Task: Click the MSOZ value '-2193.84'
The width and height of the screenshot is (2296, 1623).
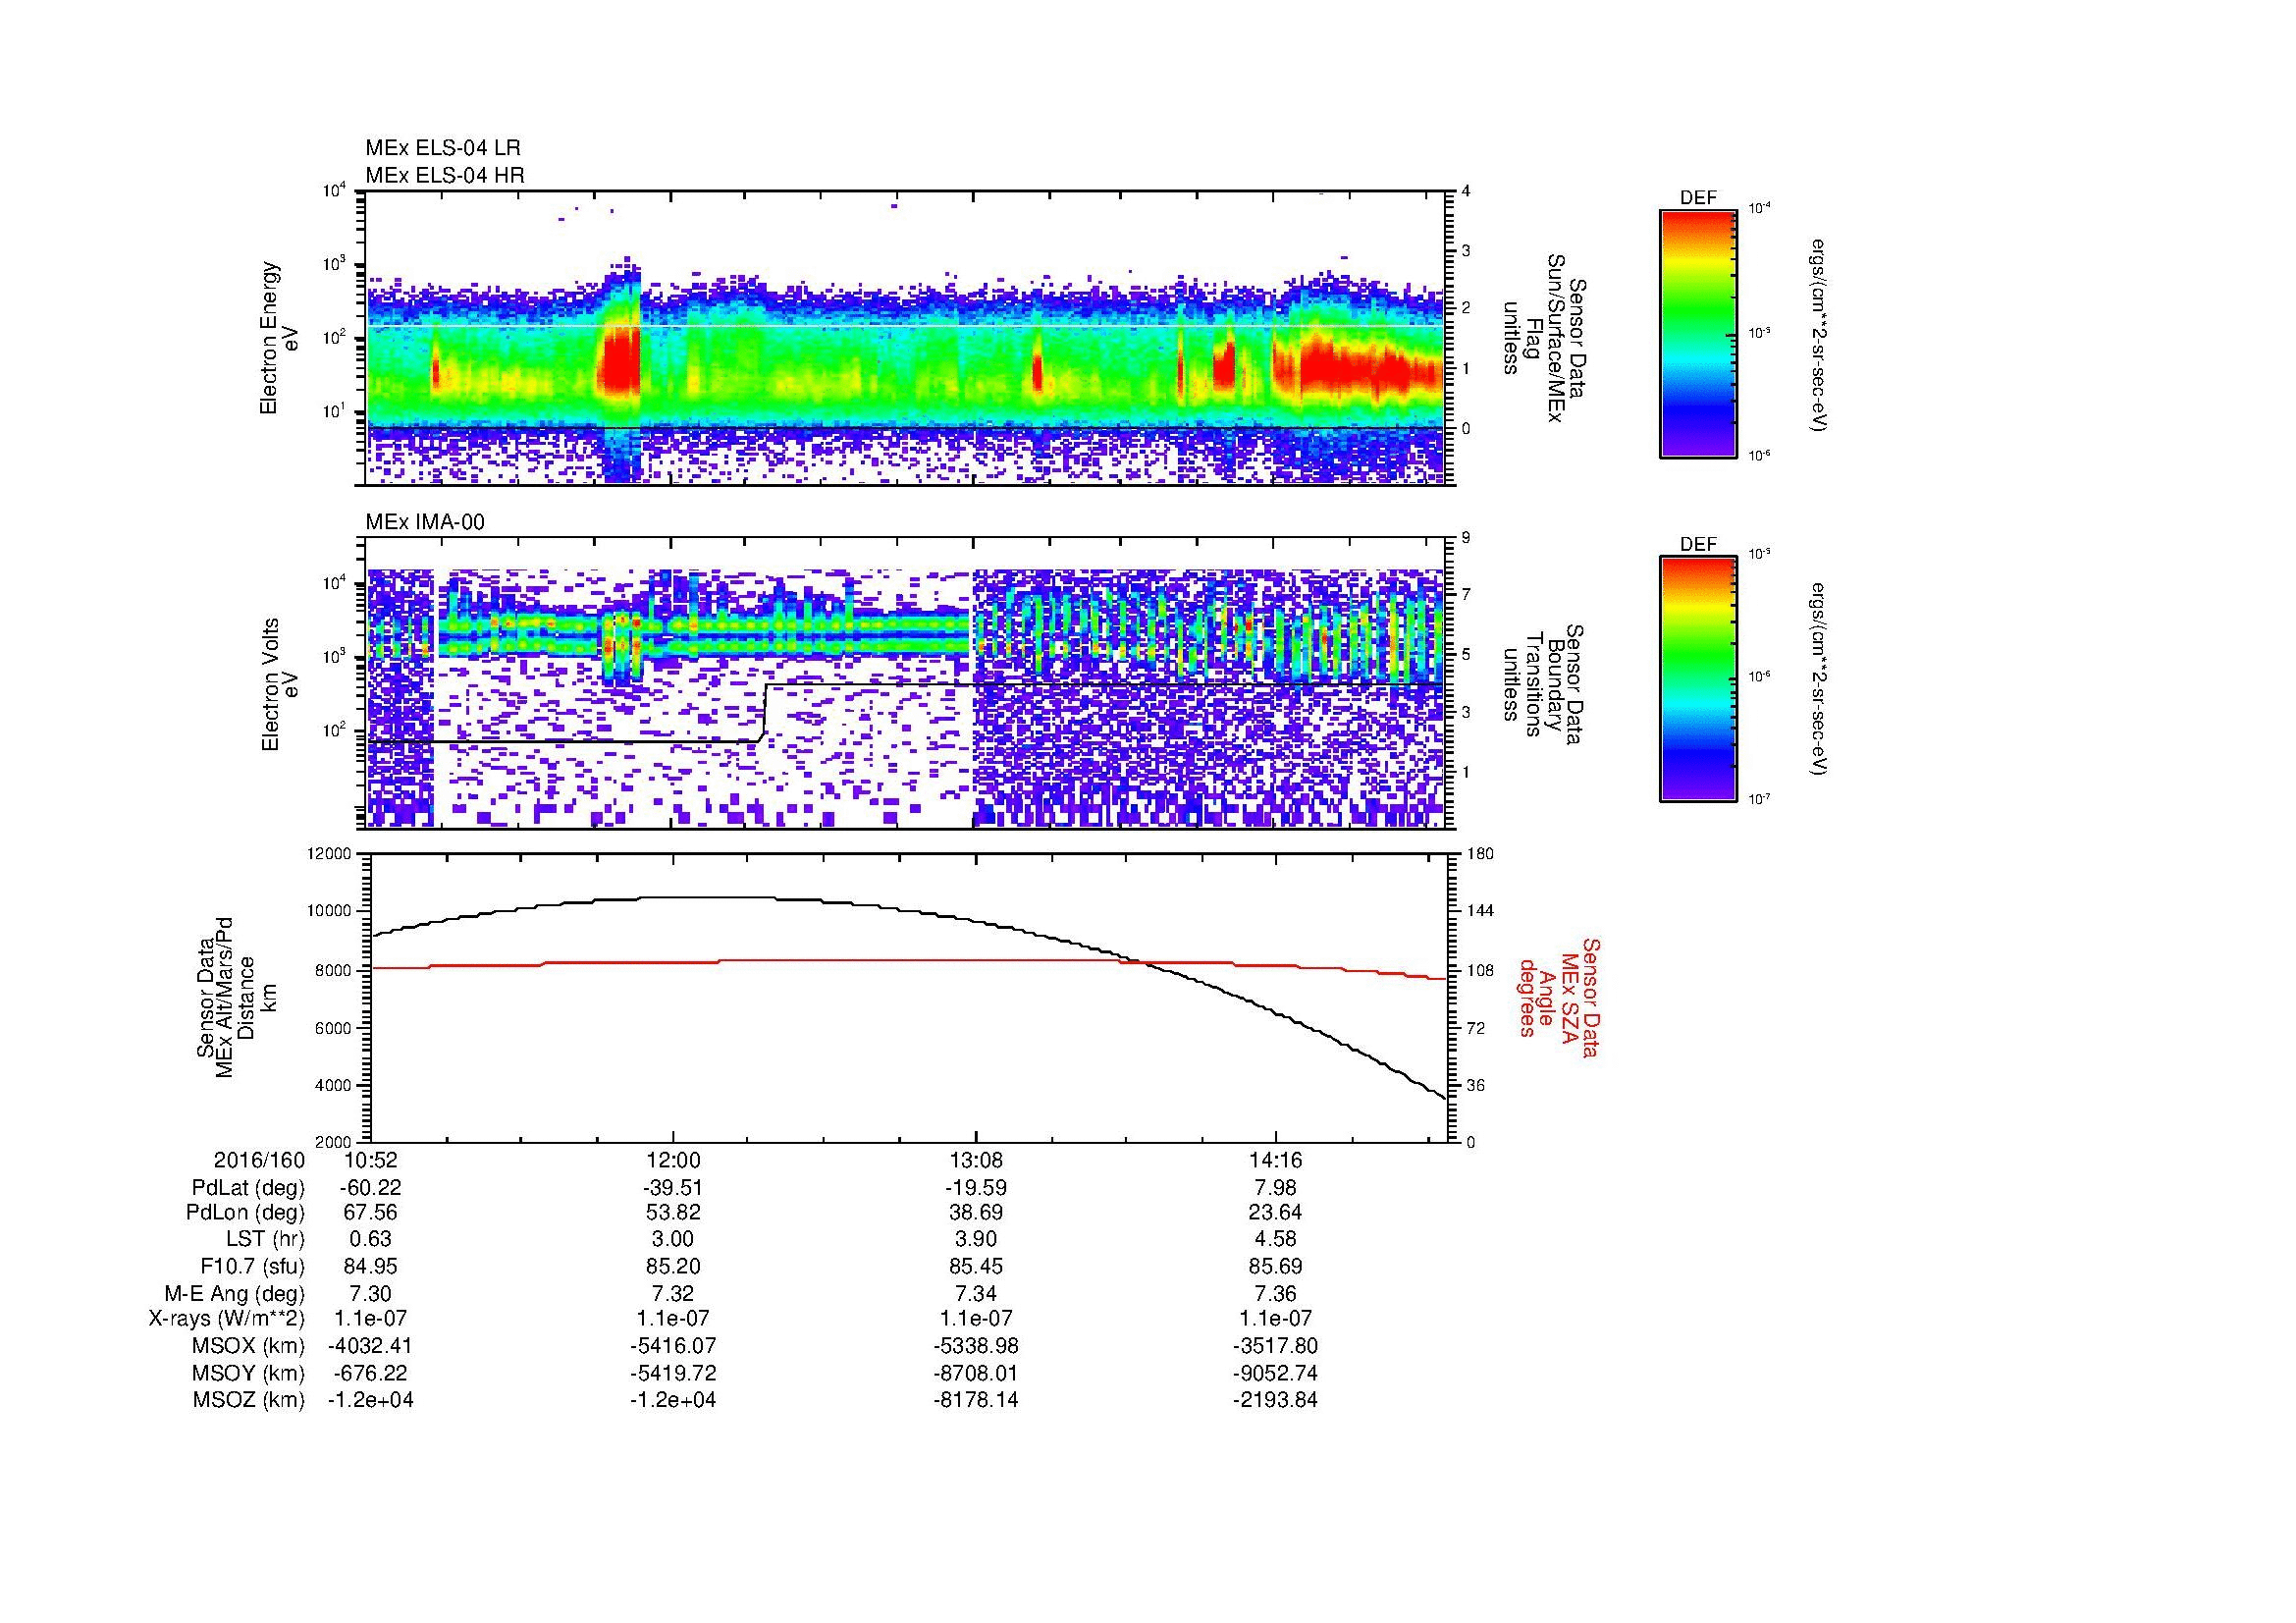Action: [1276, 1400]
